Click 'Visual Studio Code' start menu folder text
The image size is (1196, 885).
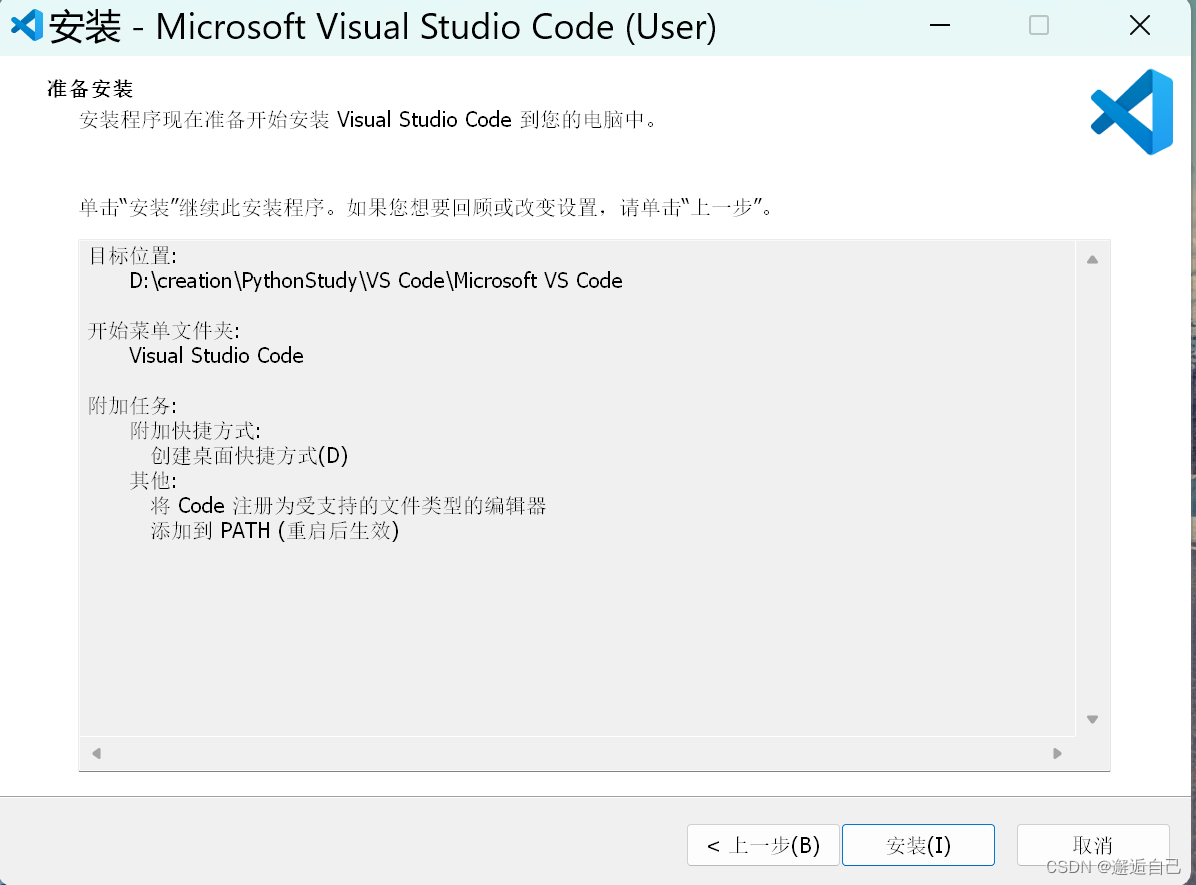tap(217, 356)
